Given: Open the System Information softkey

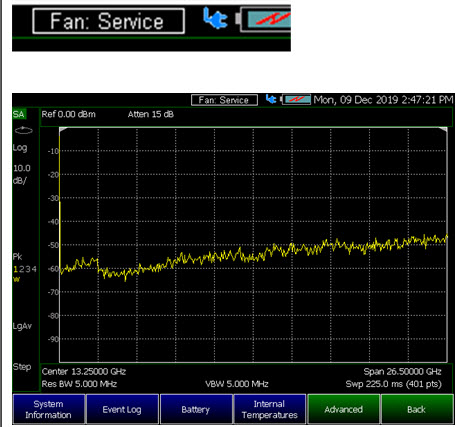Looking at the screenshot, I should [49, 409].
